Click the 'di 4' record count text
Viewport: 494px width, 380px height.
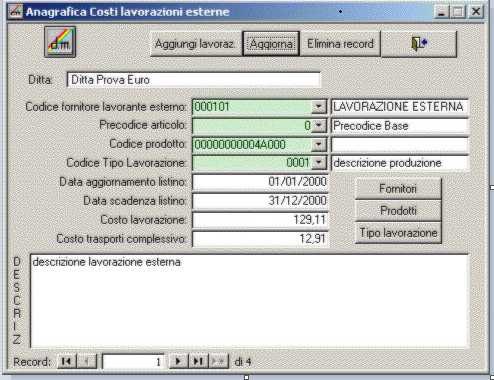tap(243, 362)
